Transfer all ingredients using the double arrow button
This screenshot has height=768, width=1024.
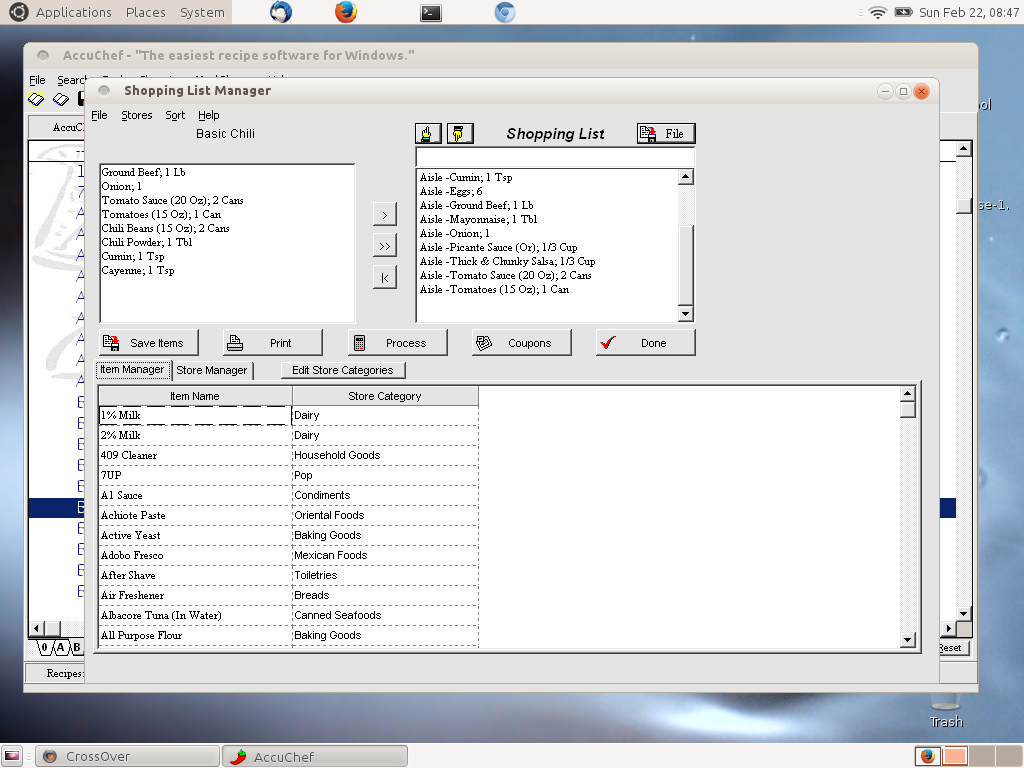(x=385, y=245)
